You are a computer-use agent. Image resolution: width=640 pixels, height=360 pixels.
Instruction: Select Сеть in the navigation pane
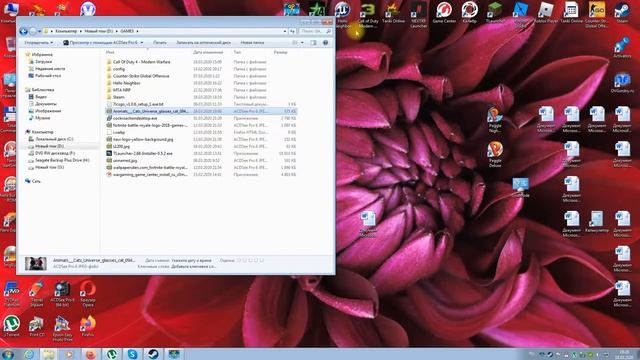click(36, 181)
